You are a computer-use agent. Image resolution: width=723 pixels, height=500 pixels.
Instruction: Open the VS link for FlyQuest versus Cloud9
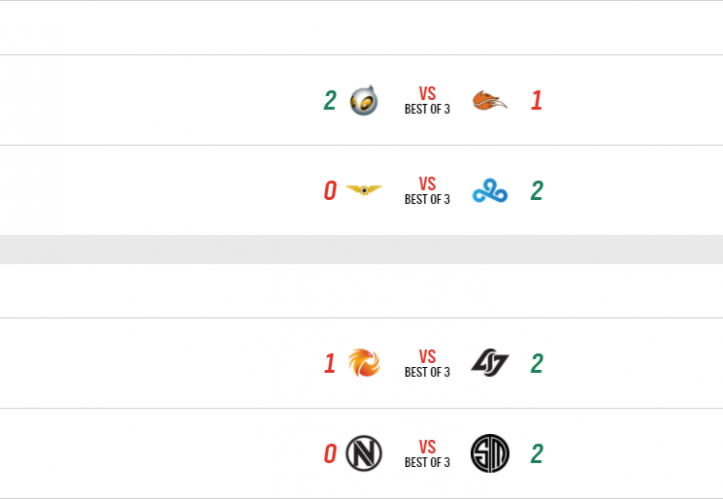click(x=427, y=184)
